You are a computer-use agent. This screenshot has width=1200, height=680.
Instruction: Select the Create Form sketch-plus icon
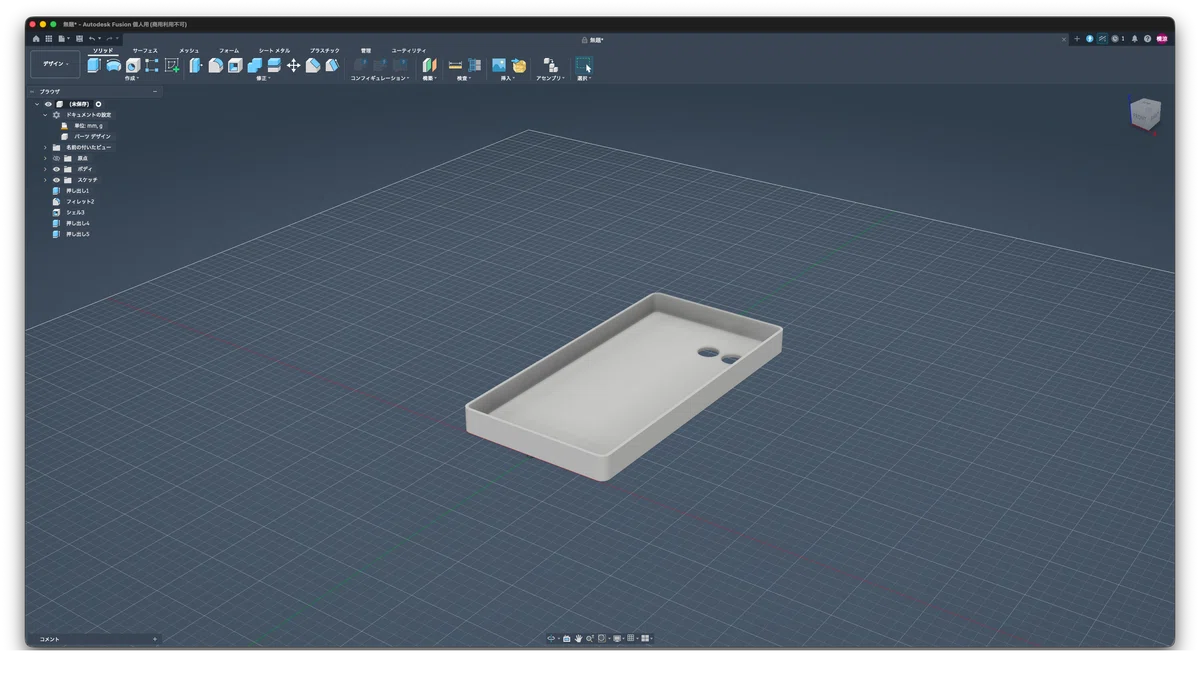[172, 65]
